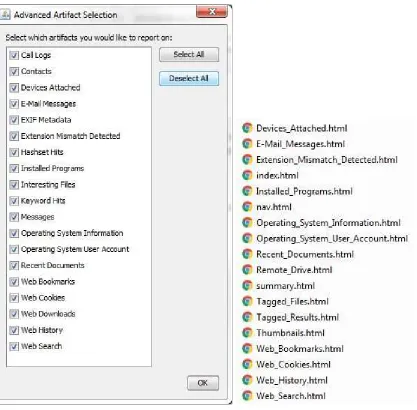Image resolution: width=417 pixels, height=410 pixels.
Task: Click the Web_Search.html file icon
Action: (247, 396)
